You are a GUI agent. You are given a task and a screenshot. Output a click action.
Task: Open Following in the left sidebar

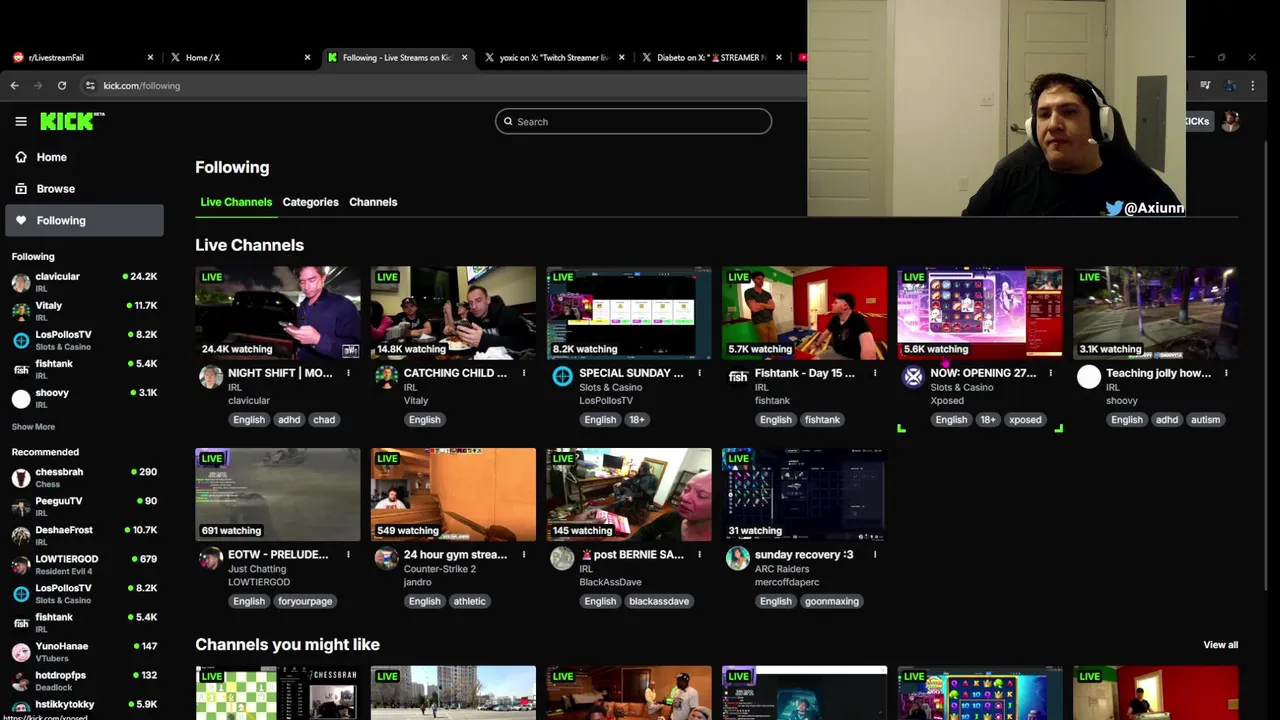click(84, 221)
